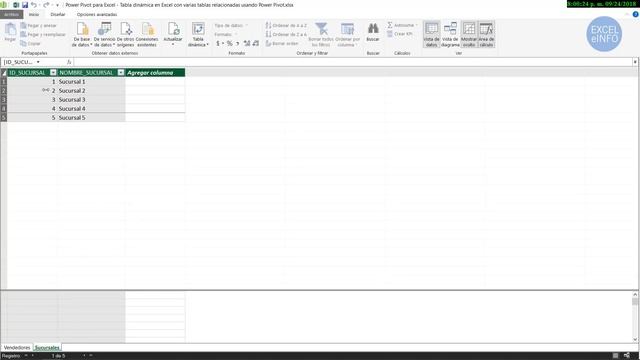Image resolution: width=640 pixels, height=360 pixels.
Task: Open the Archivo tab
Action: tap(11, 14)
